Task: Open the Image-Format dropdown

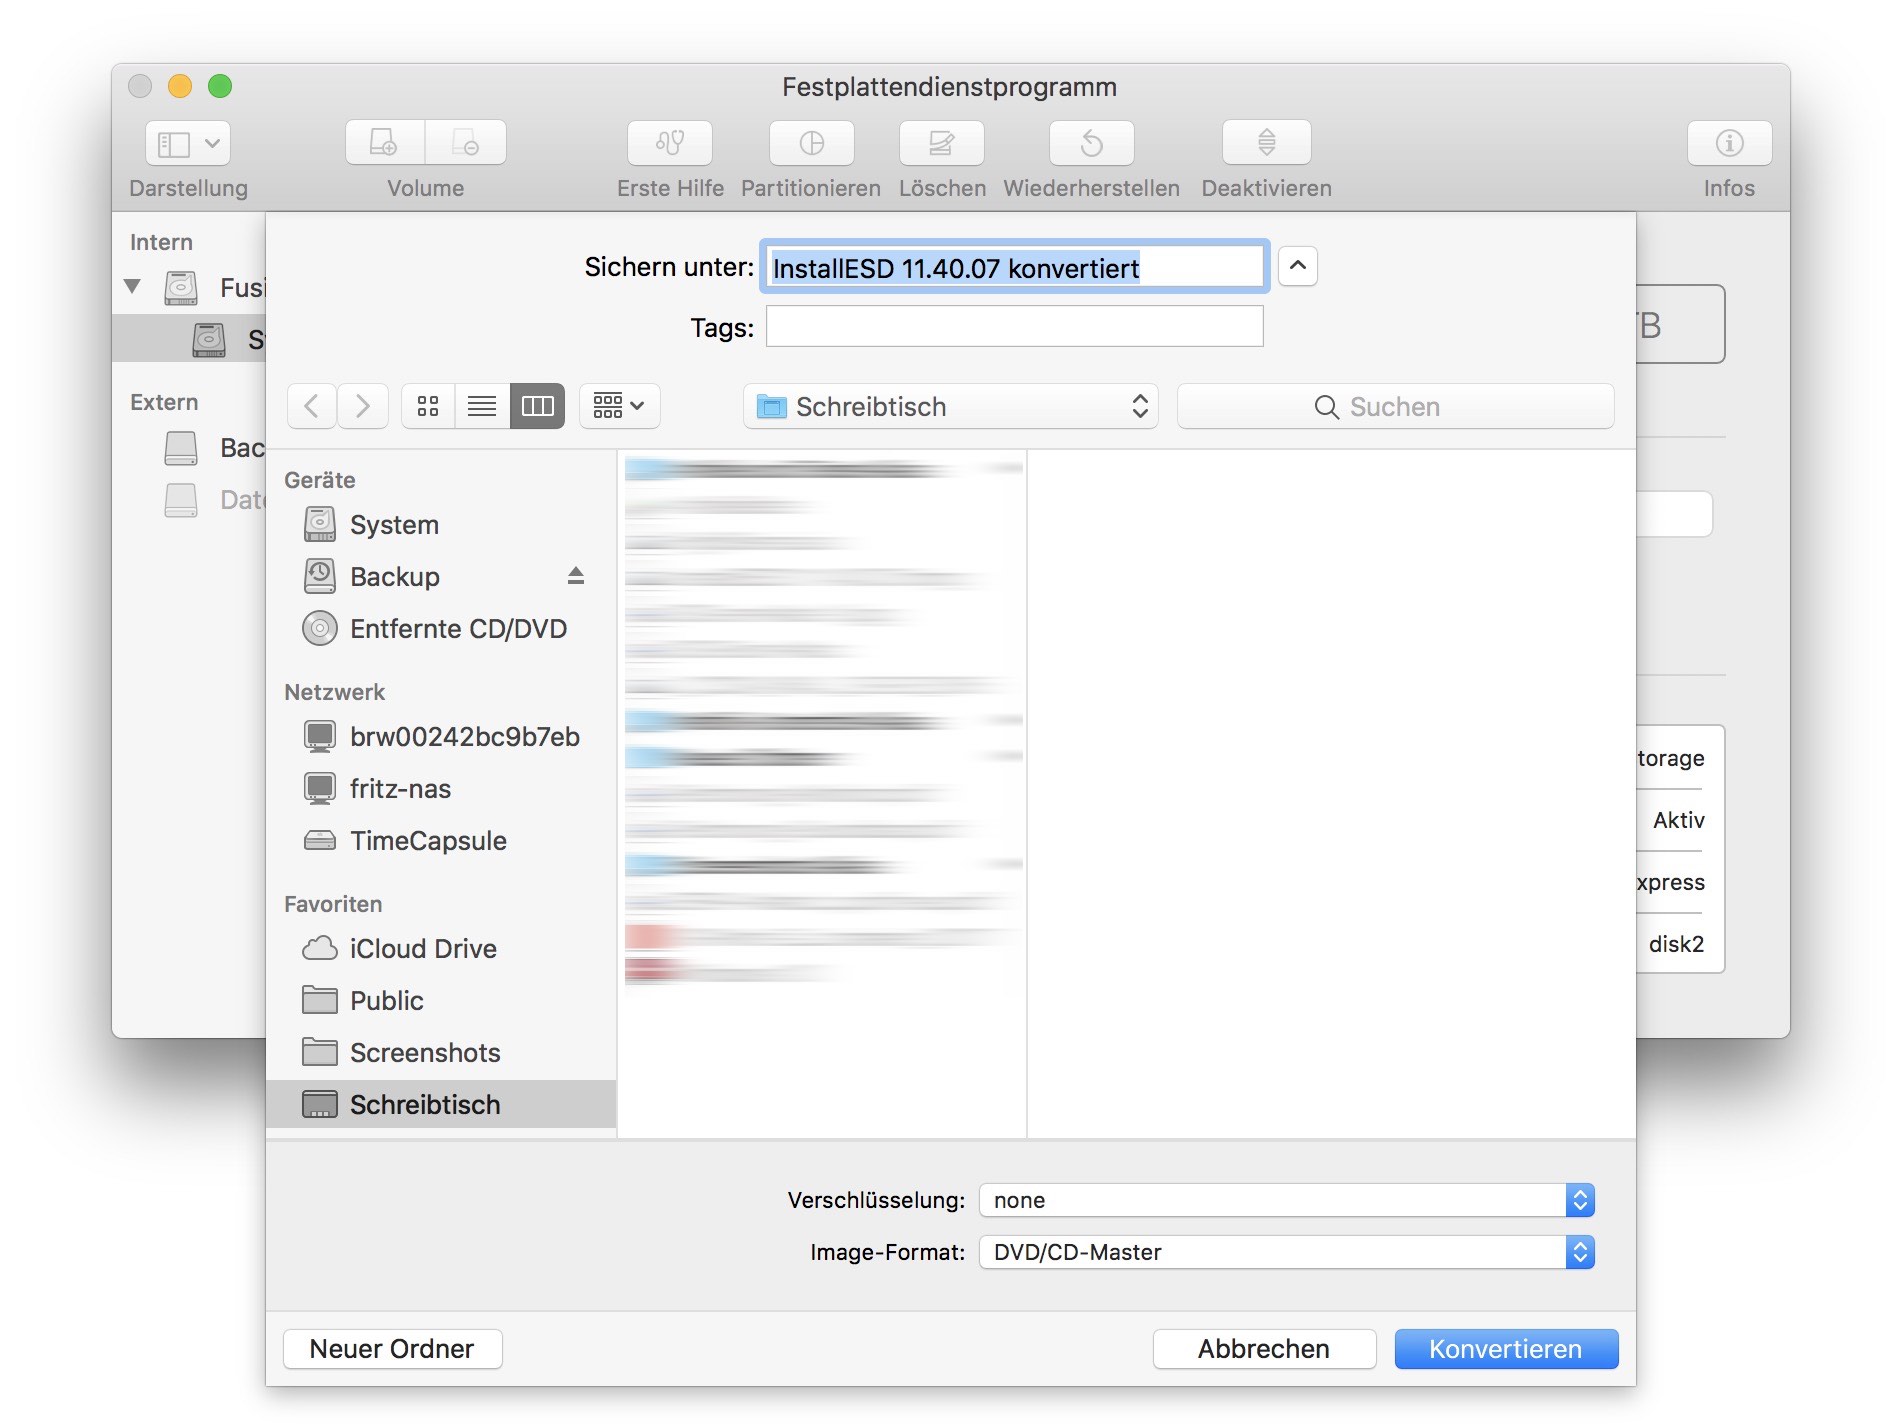Action: point(1286,1252)
